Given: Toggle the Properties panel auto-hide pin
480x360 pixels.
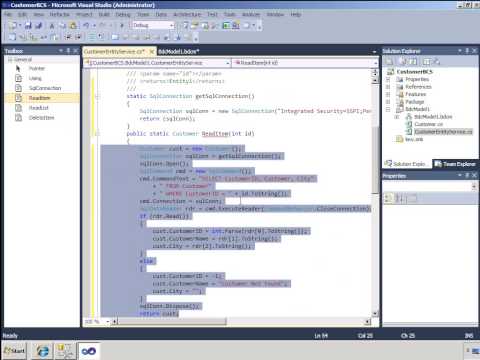Looking at the screenshot, I should pos(467,175).
